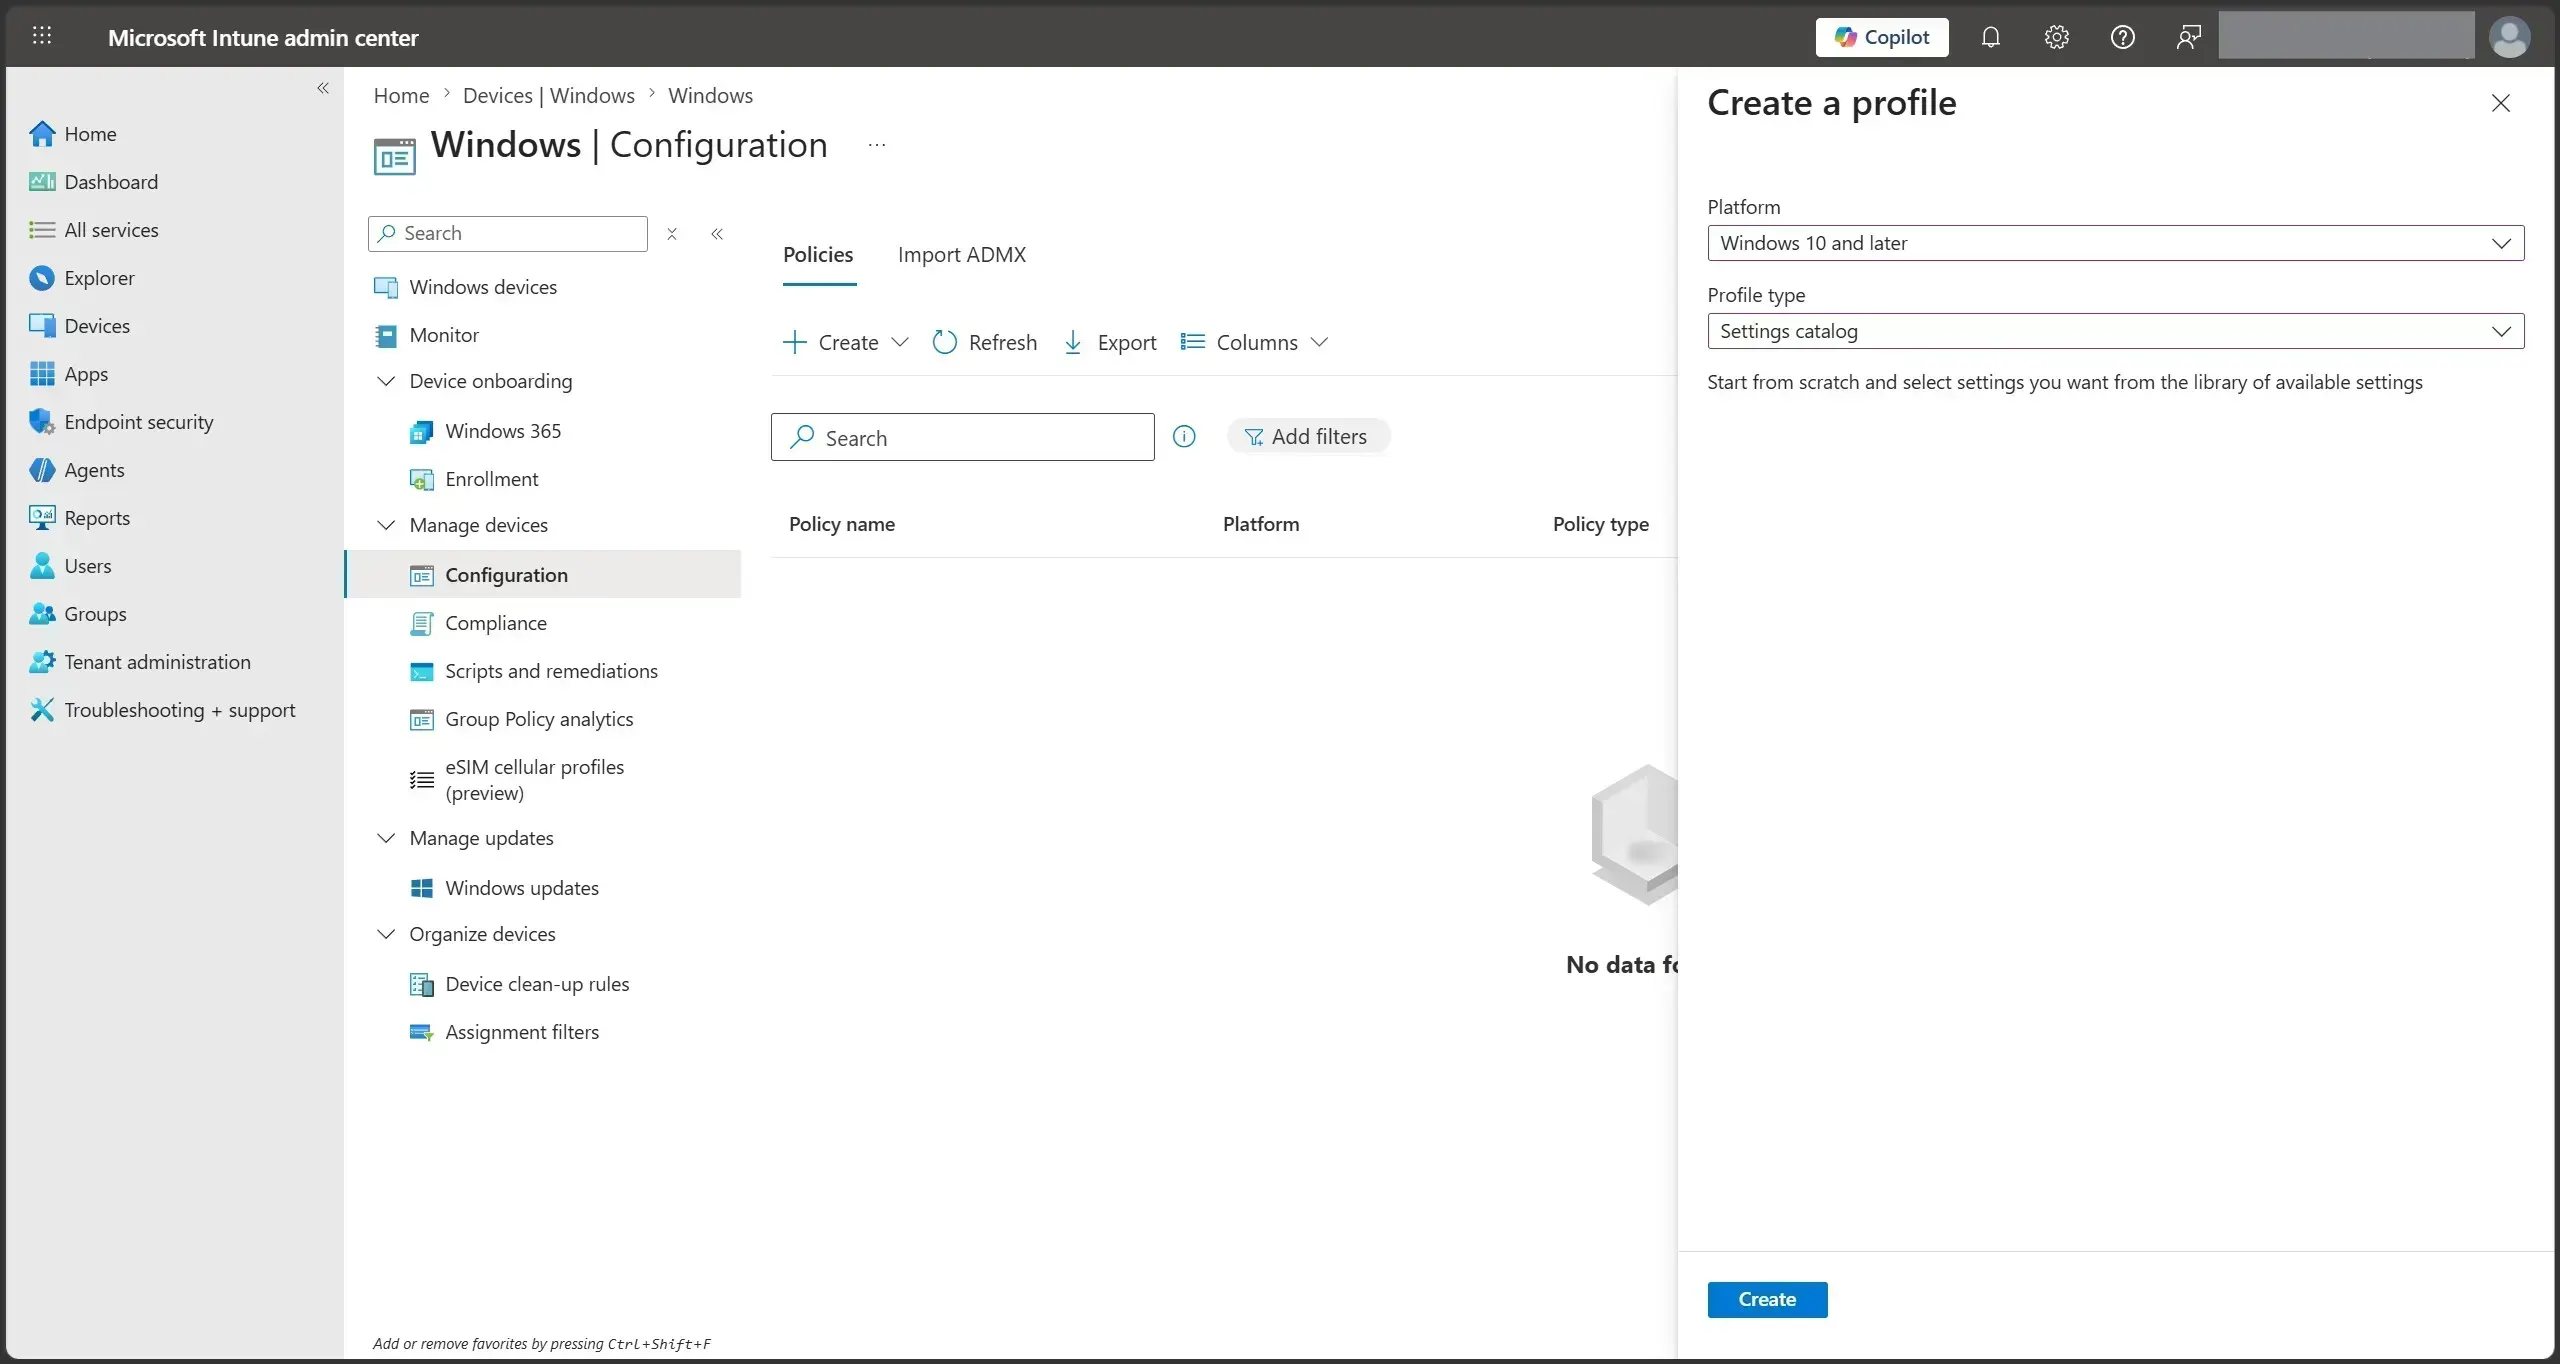This screenshot has height=1364, width=2560.
Task: Open the account avatar menu
Action: (2509, 37)
